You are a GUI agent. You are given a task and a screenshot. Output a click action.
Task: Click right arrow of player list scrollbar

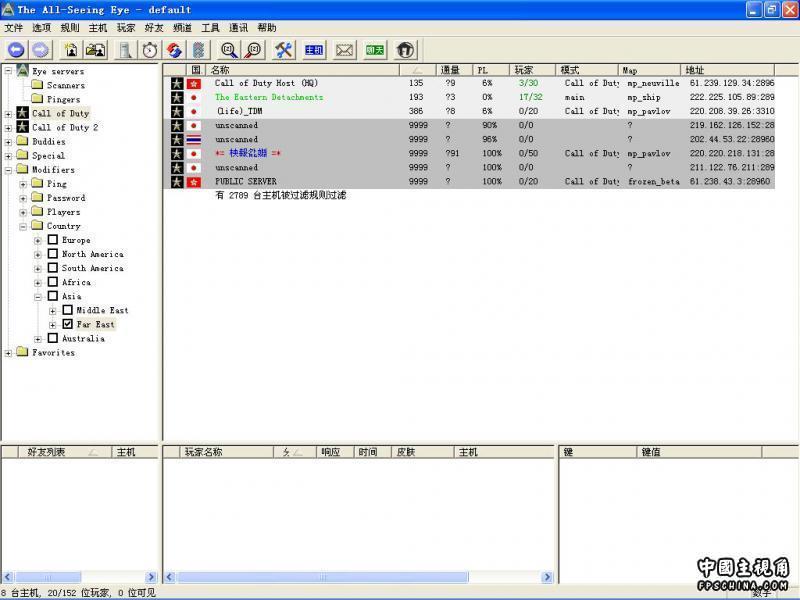(547, 577)
